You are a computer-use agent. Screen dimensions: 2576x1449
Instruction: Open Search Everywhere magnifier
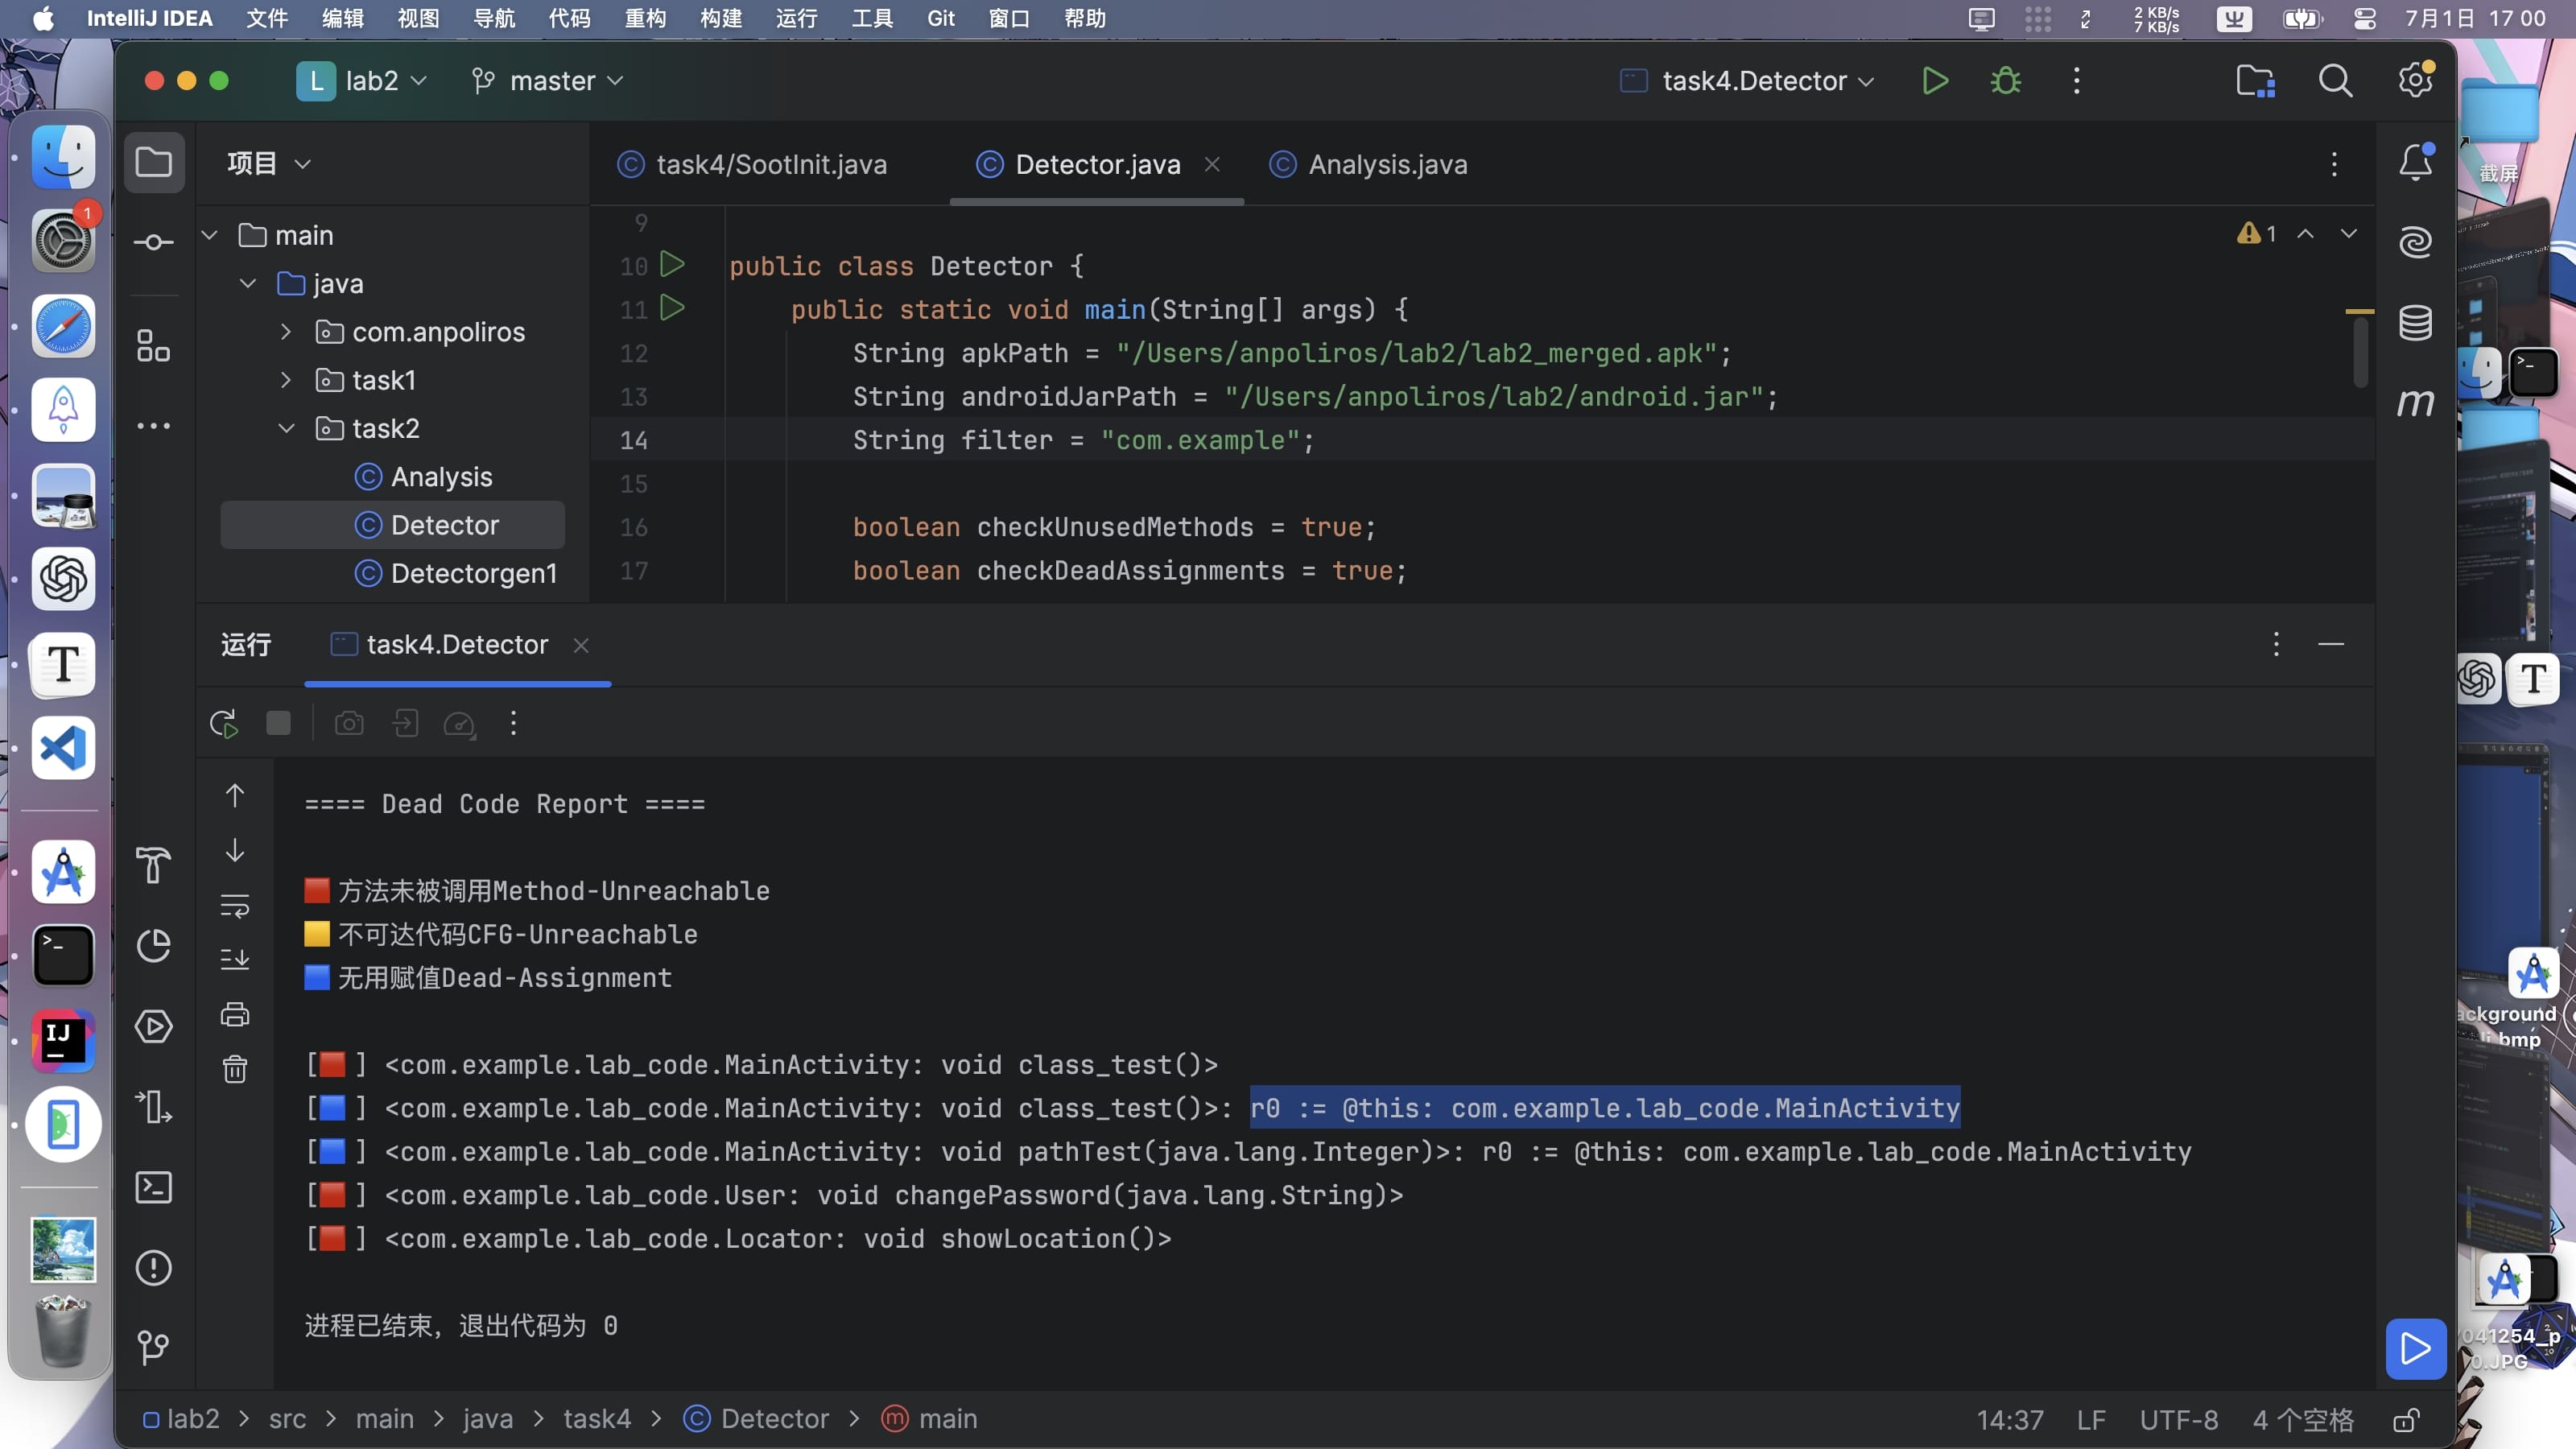coord(2335,81)
